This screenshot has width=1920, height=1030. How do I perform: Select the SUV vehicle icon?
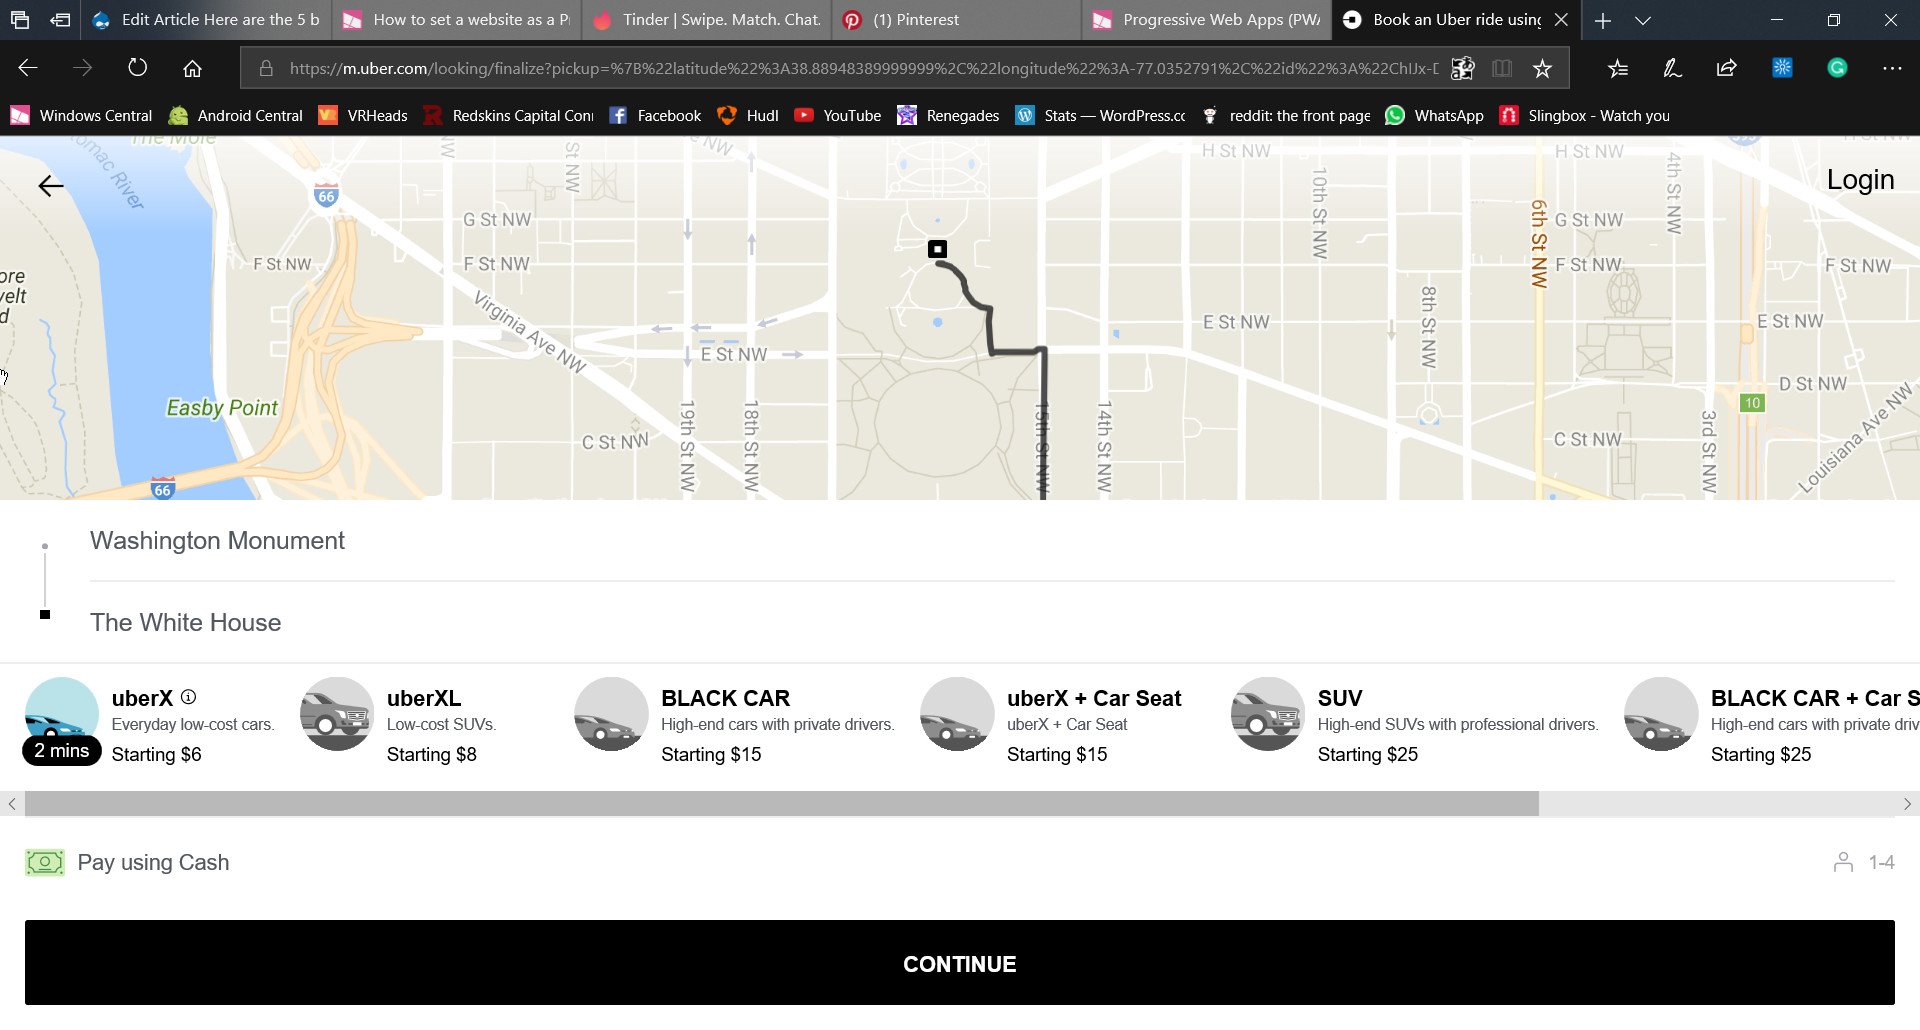pyautogui.click(x=1267, y=714)
